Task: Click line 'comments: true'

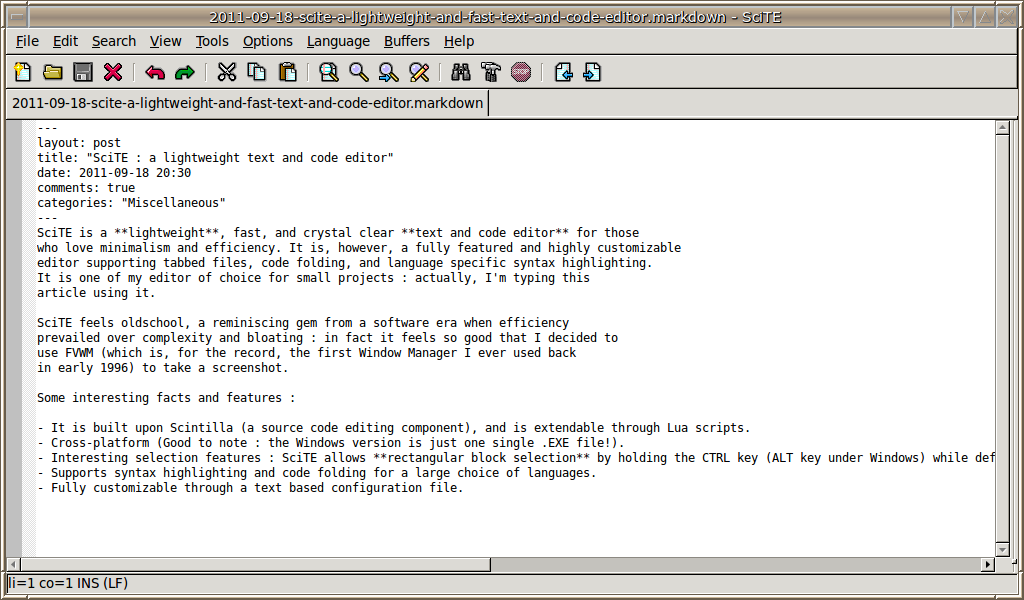Action: coord(86,188)
